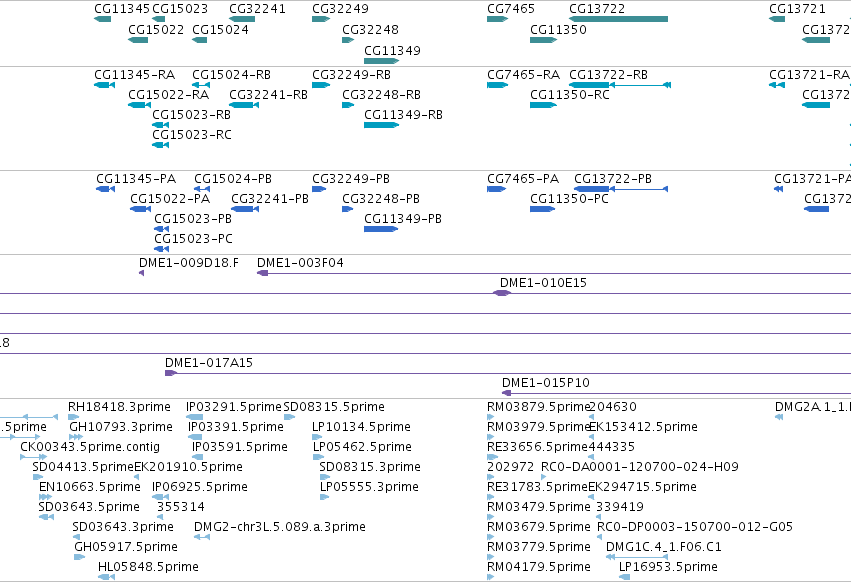Select transcript CG11345-RA
This screenshot has height=582, width=851.
pyautogui.click(x=135, y=74)
